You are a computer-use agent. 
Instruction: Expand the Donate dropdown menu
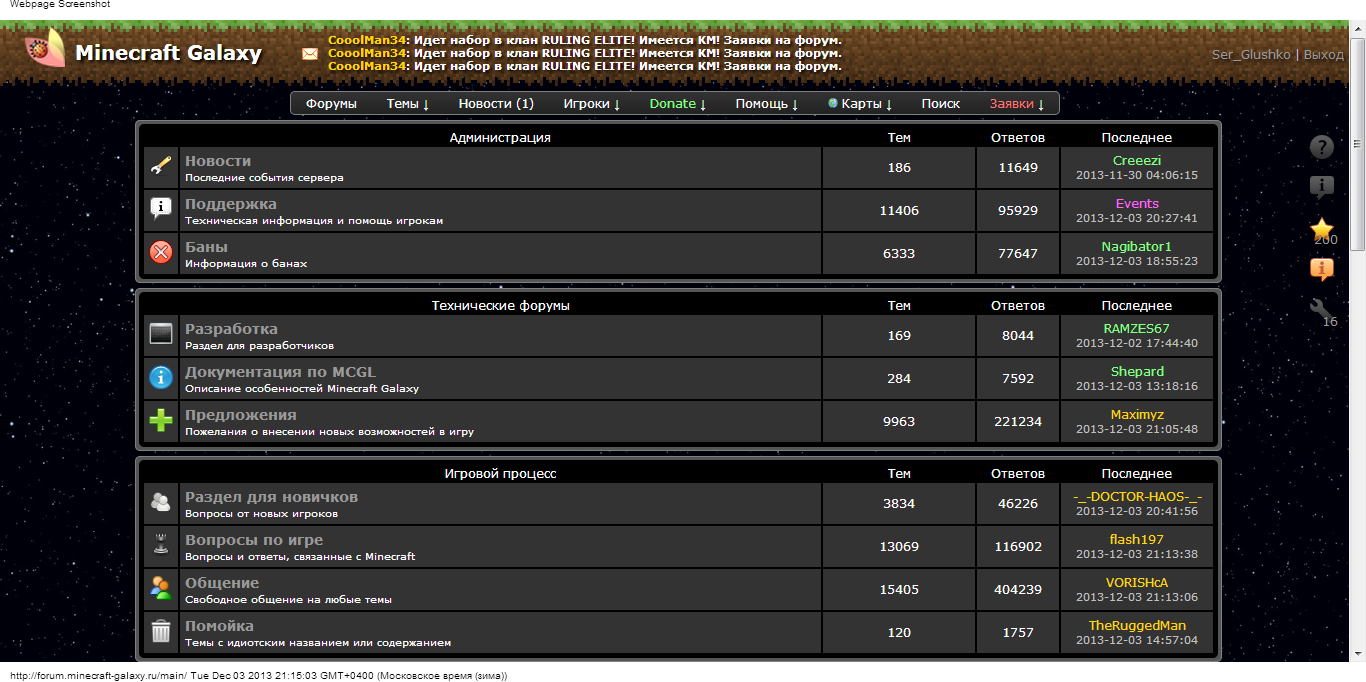coord(678,104)
